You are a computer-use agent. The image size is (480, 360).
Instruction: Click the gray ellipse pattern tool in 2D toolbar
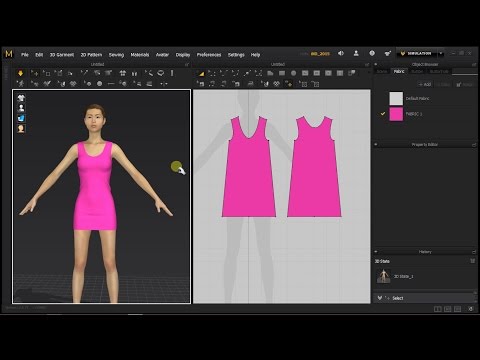coord(293,73)
